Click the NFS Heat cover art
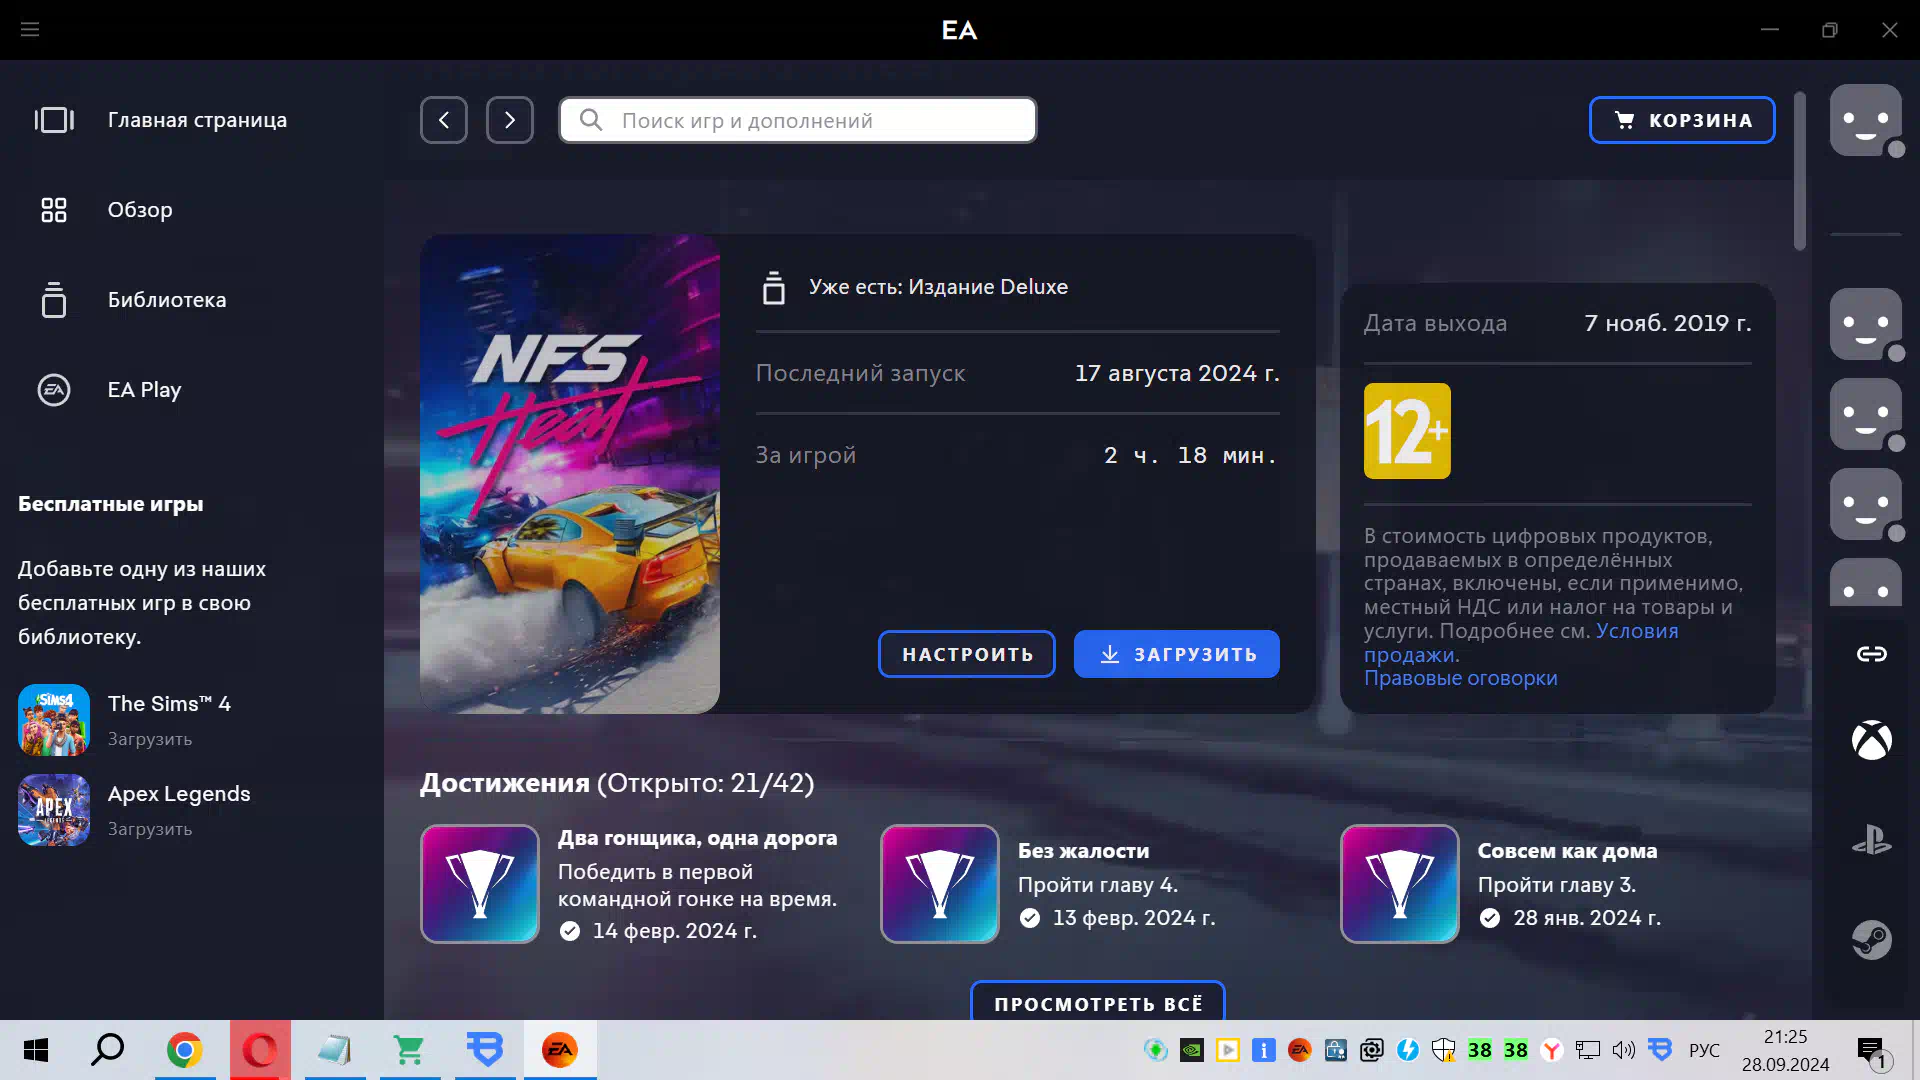This screenshot has width=1920, height=1080. tap(570, 474)
